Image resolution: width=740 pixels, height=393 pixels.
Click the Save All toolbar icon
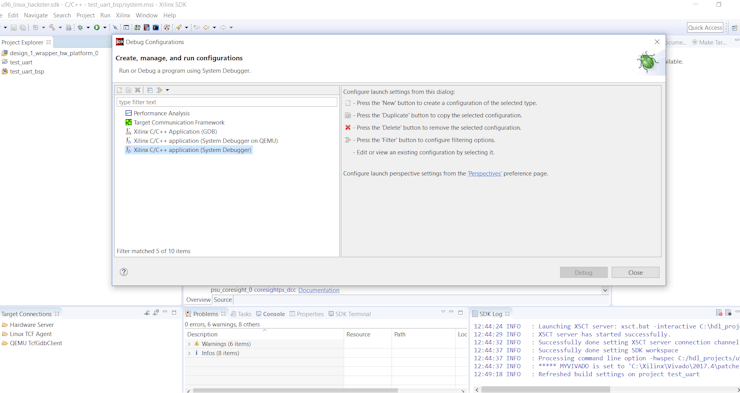coord(23,27)
